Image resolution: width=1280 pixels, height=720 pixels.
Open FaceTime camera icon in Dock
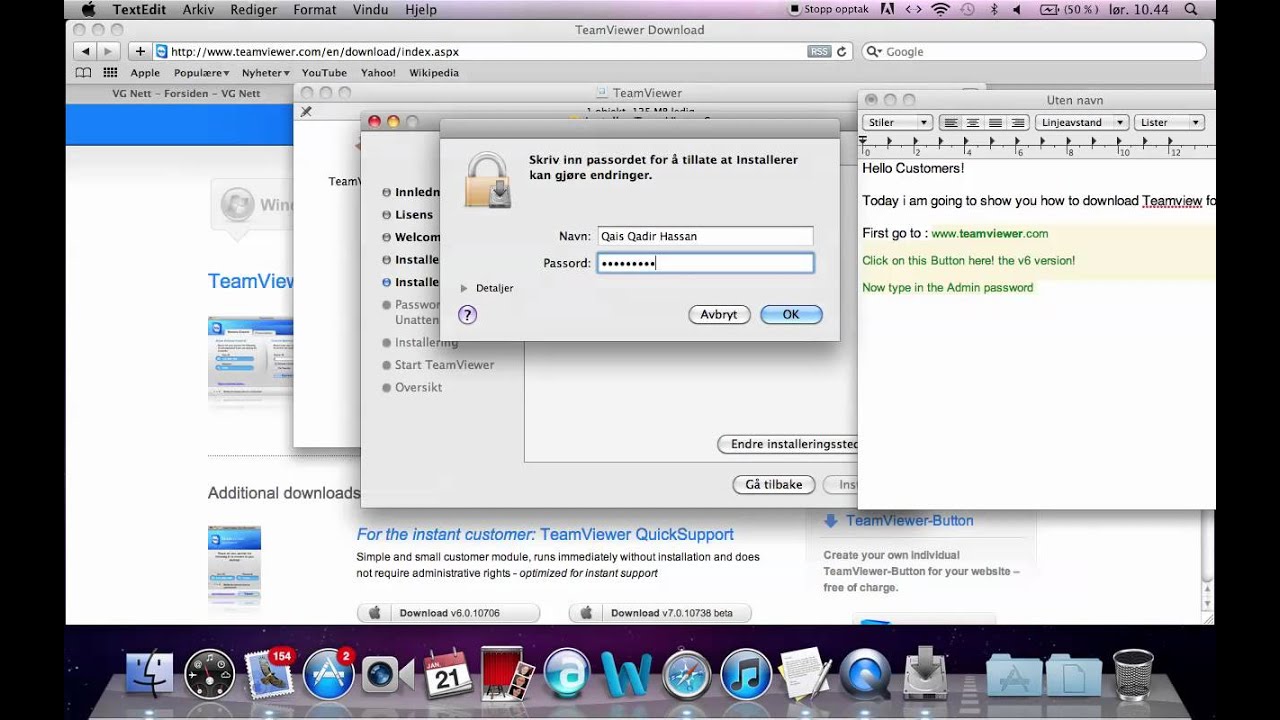pyautogui.click(x=388, y=675)
